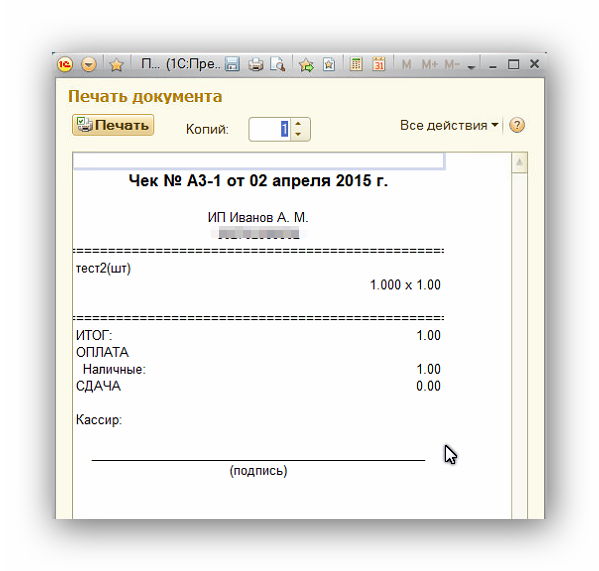This screenshot has width=599, height=571.
Task: Click the question mark help button
Action: click(x=517, y=125)
